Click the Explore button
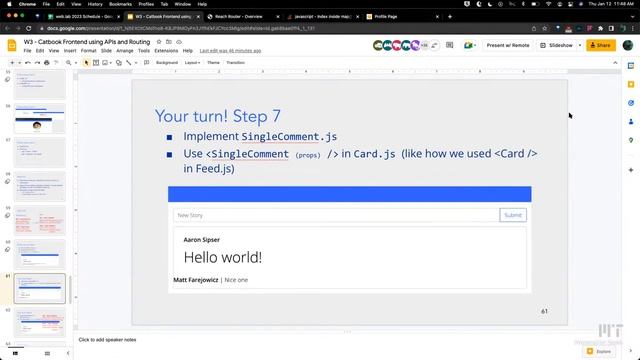The image size is (640, 360). tap(599, 351)
